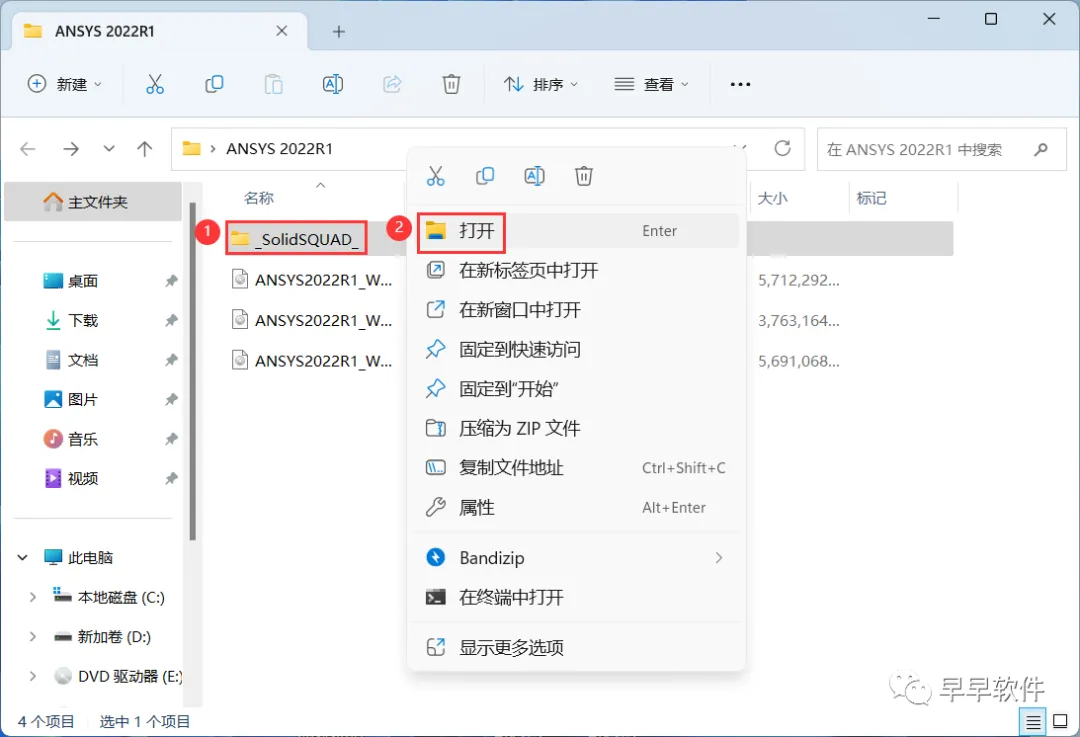Expand the DVD 驱动器 (E:) node
1080x737 pixels.
[x=32, y=676]
